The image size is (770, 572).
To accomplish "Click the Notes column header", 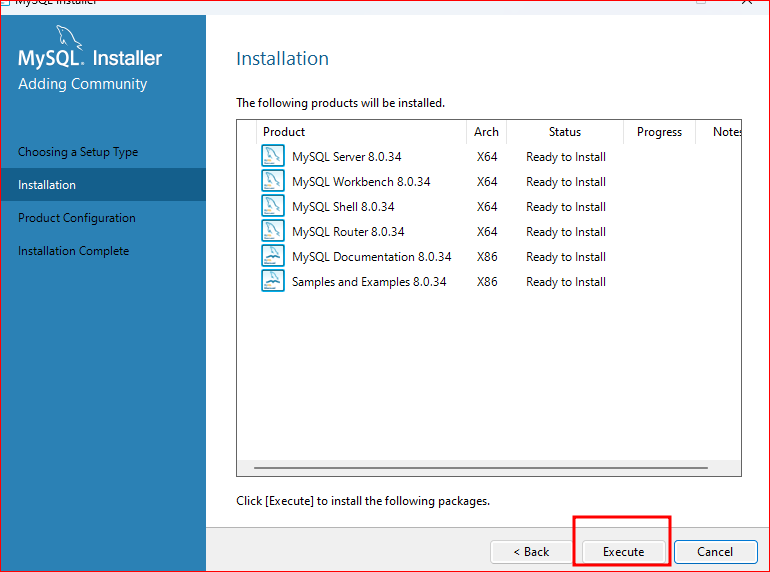I will [719, 132].
